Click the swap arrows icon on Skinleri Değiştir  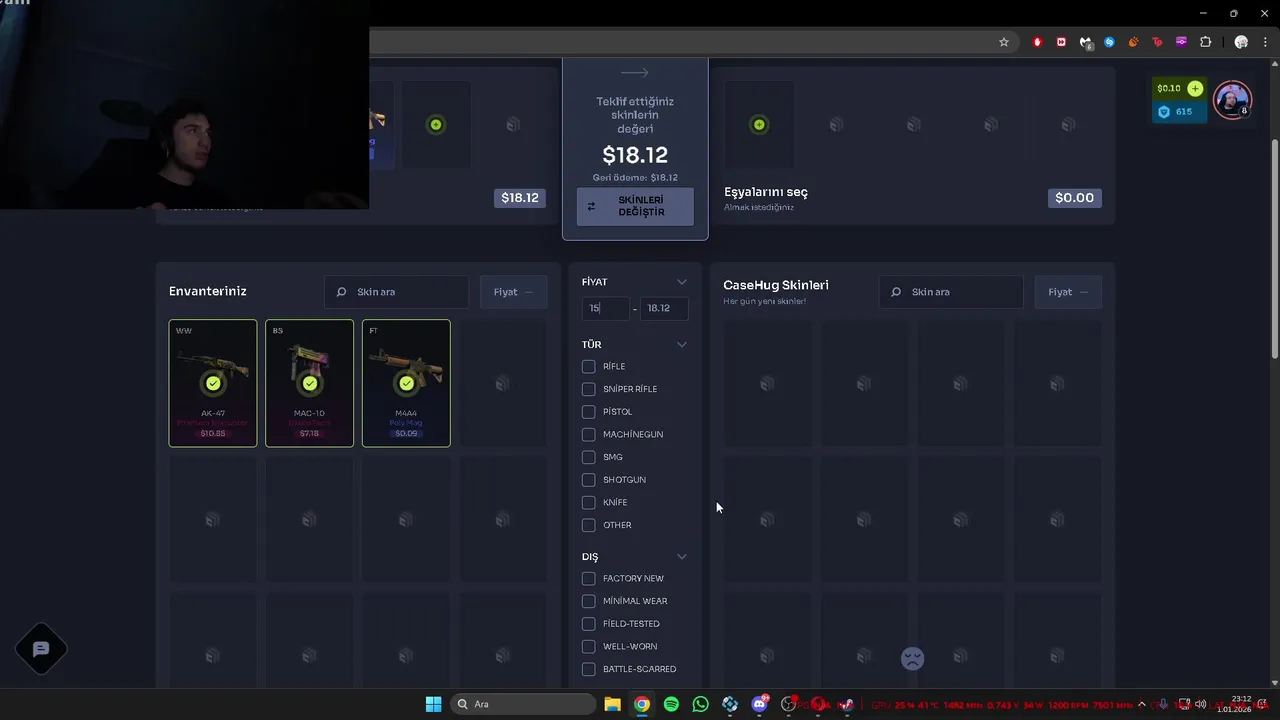[591, 206]
